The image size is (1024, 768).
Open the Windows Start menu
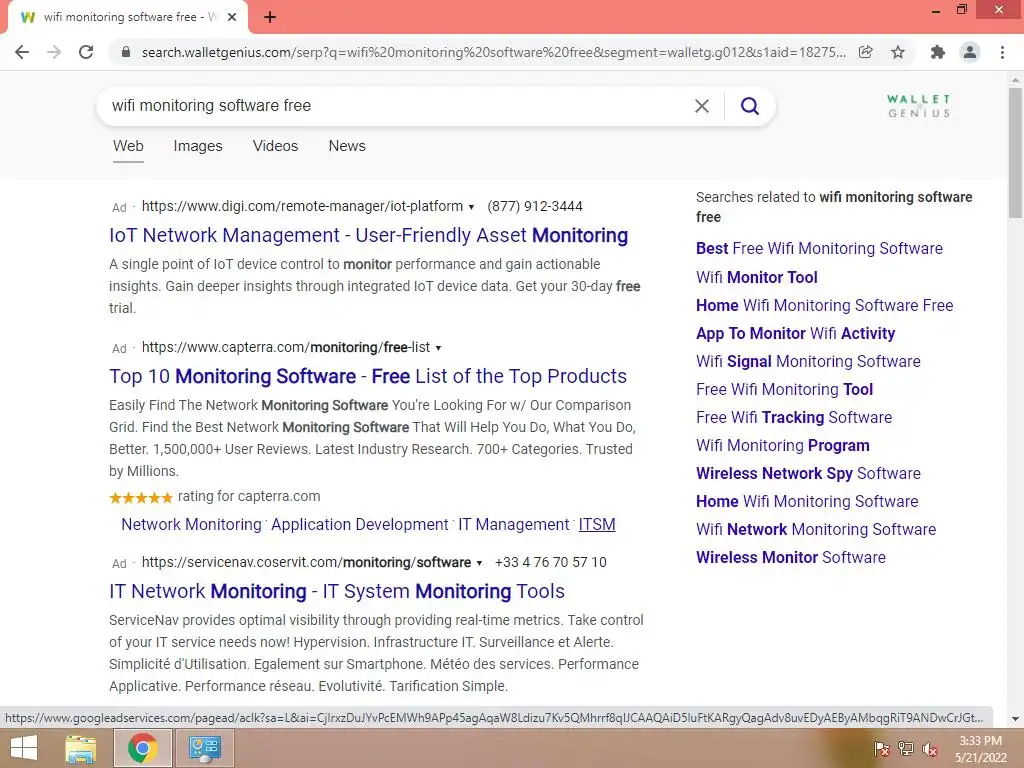pyautogui.click(x=24, y=748)
